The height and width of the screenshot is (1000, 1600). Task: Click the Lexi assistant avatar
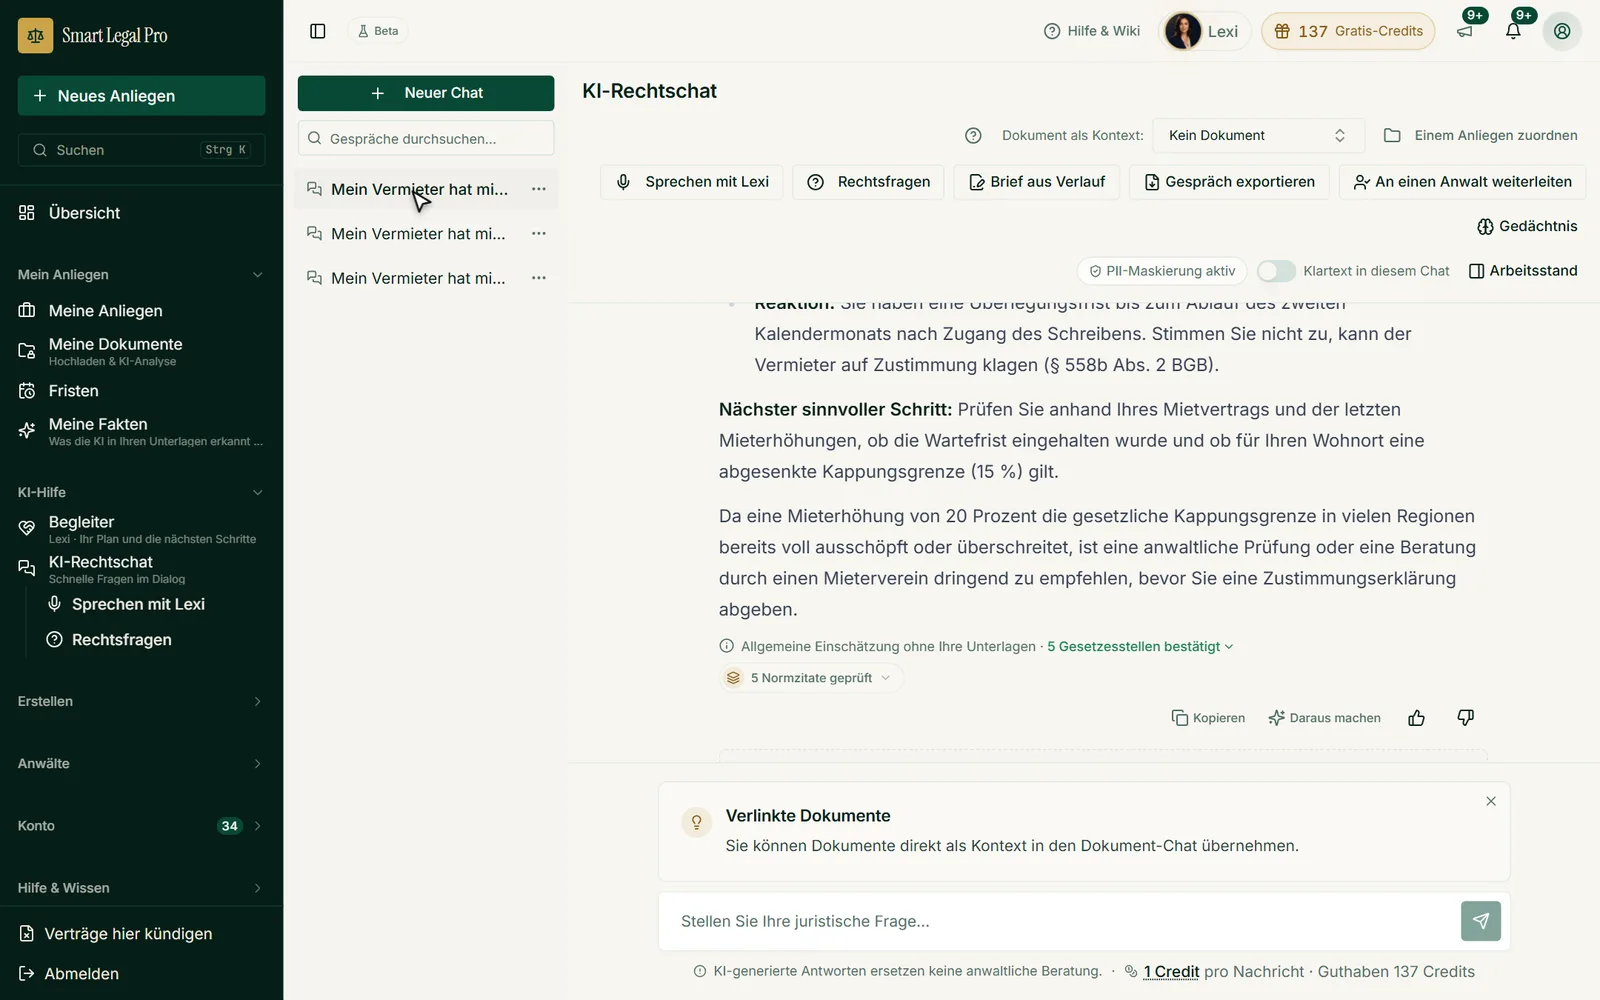1183,31
